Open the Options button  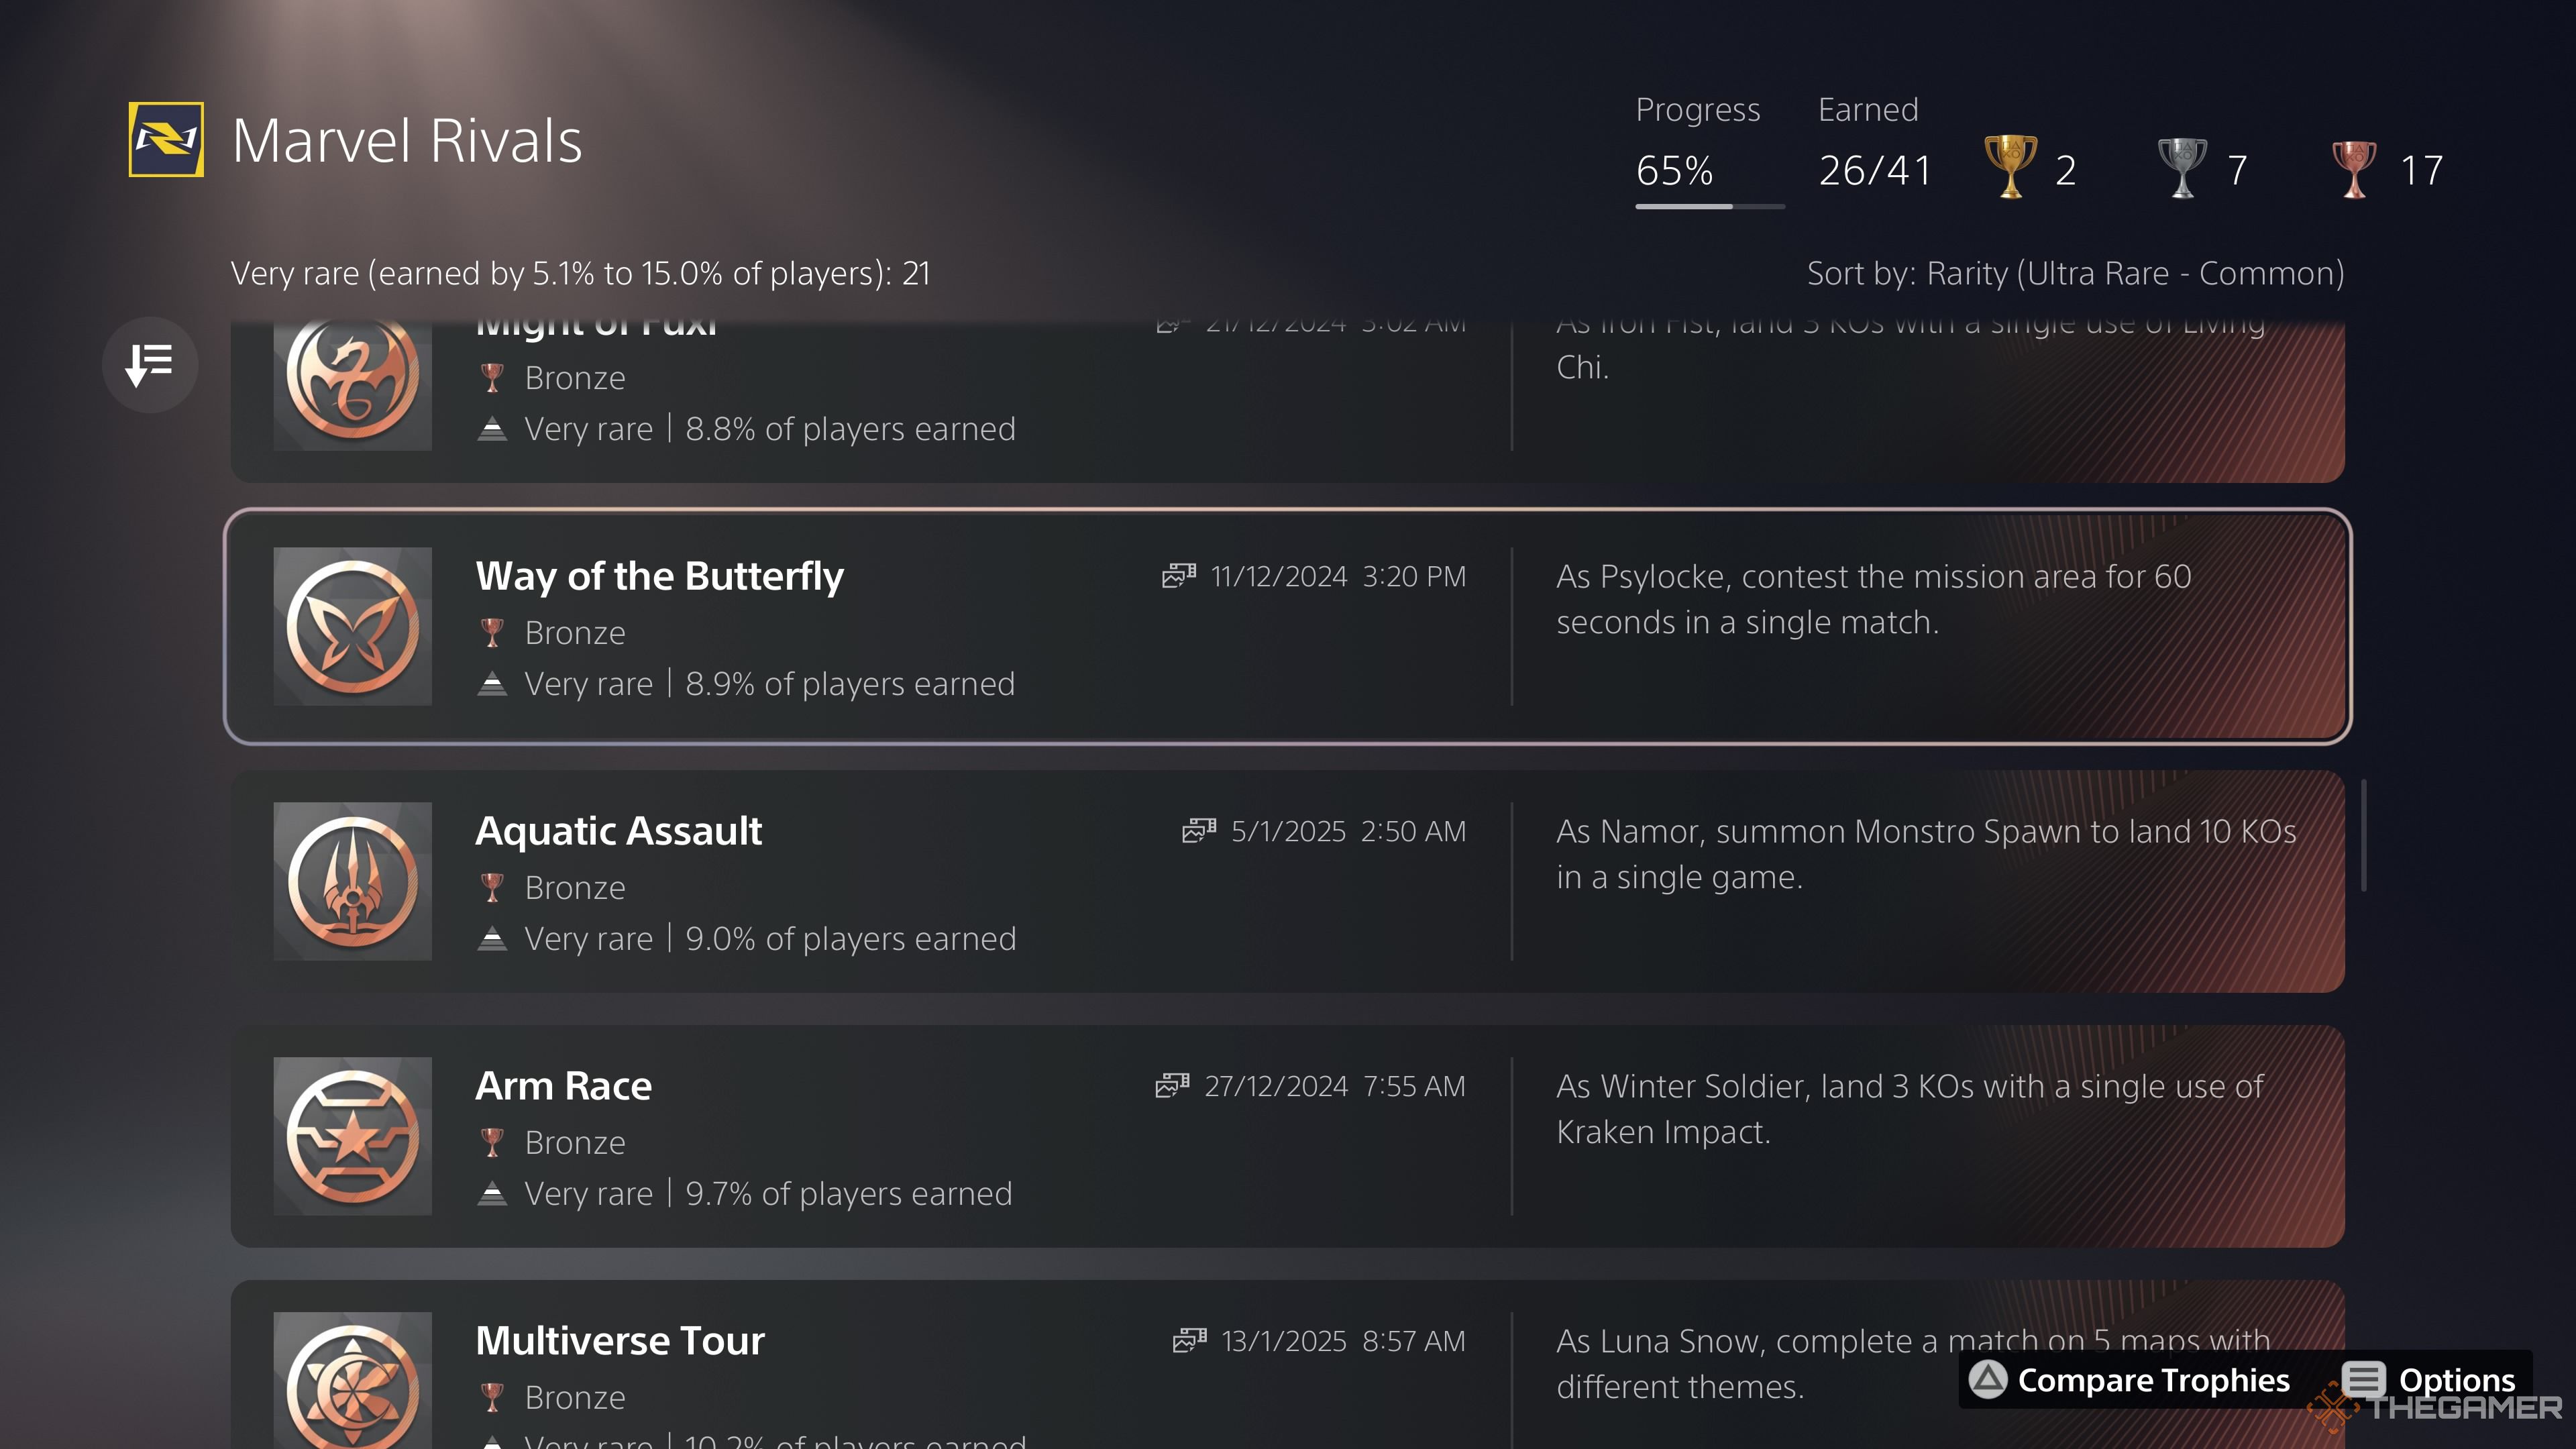(x=2428, y=1380)
